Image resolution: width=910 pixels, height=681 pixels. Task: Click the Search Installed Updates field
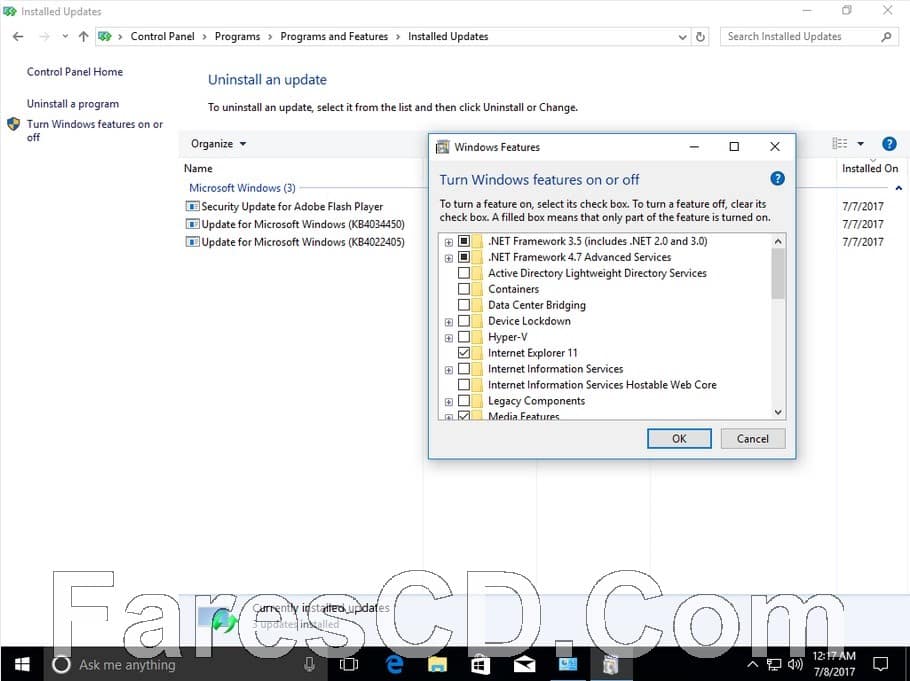click(x=809, y=37)
